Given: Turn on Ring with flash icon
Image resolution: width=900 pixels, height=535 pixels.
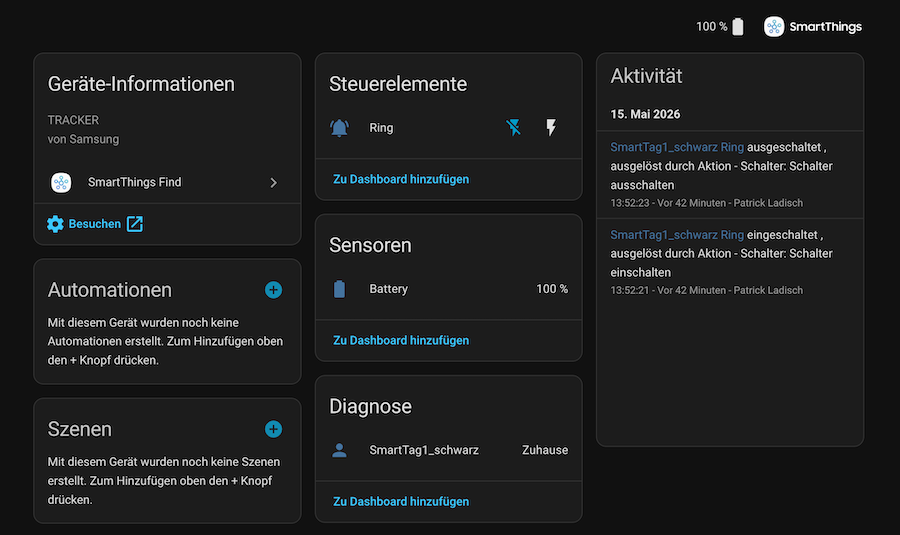Looking at the screenshot, I should [551, 127].
